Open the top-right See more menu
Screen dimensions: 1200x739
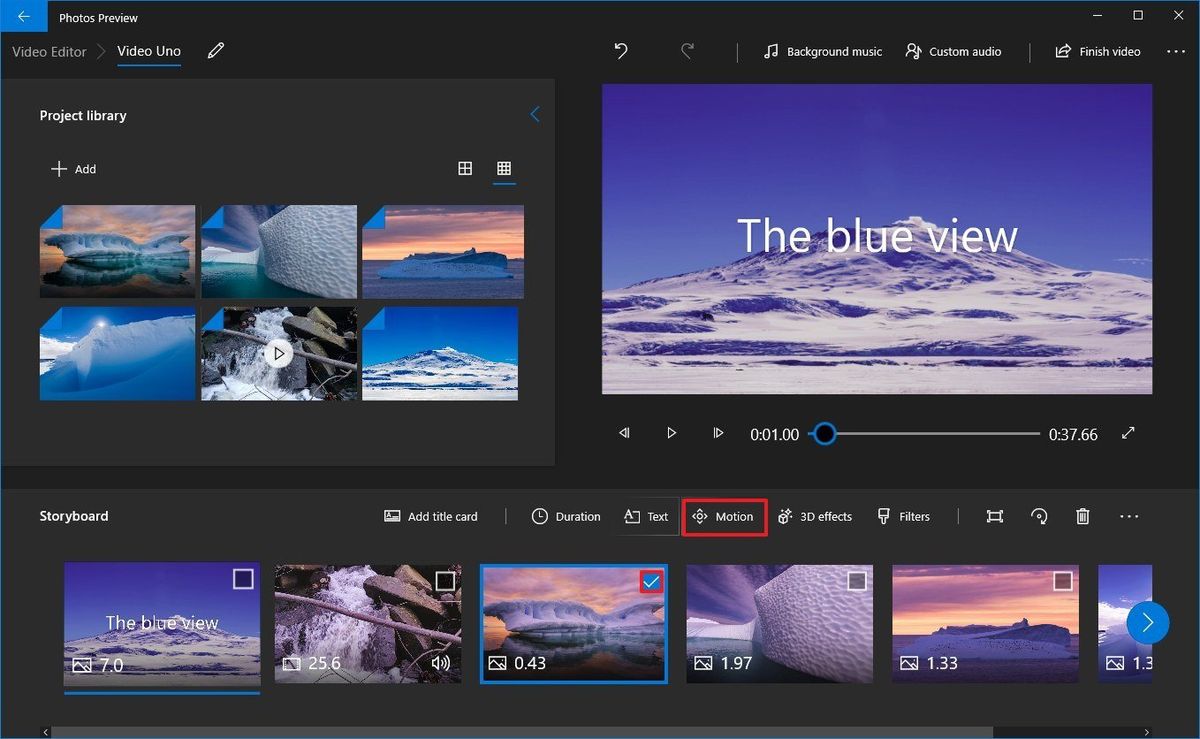(x=1176, y=51)
